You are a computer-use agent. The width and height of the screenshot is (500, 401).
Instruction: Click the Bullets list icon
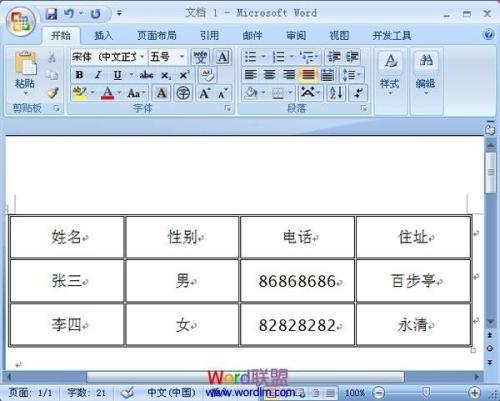tap(250, 57)
